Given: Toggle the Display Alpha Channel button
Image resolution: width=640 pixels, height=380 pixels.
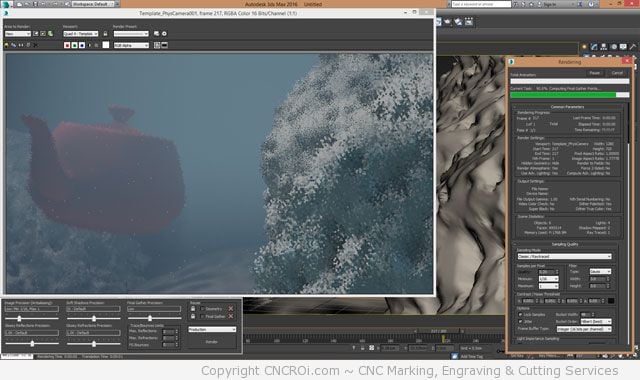Looking at the screenshot, I should [x=89, y=45].
